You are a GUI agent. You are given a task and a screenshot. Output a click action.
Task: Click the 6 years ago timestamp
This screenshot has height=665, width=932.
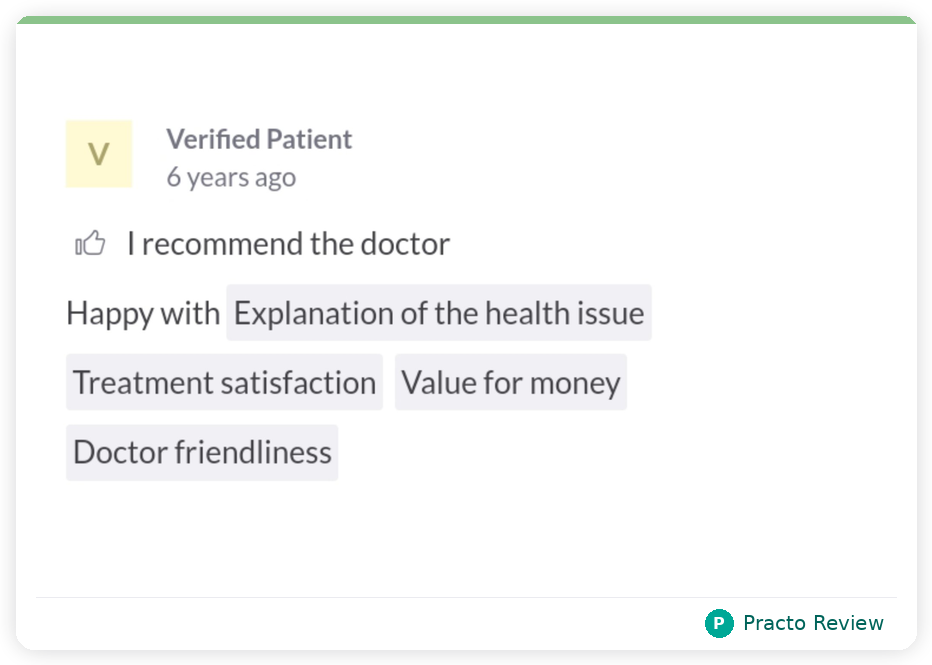[231, 177]
